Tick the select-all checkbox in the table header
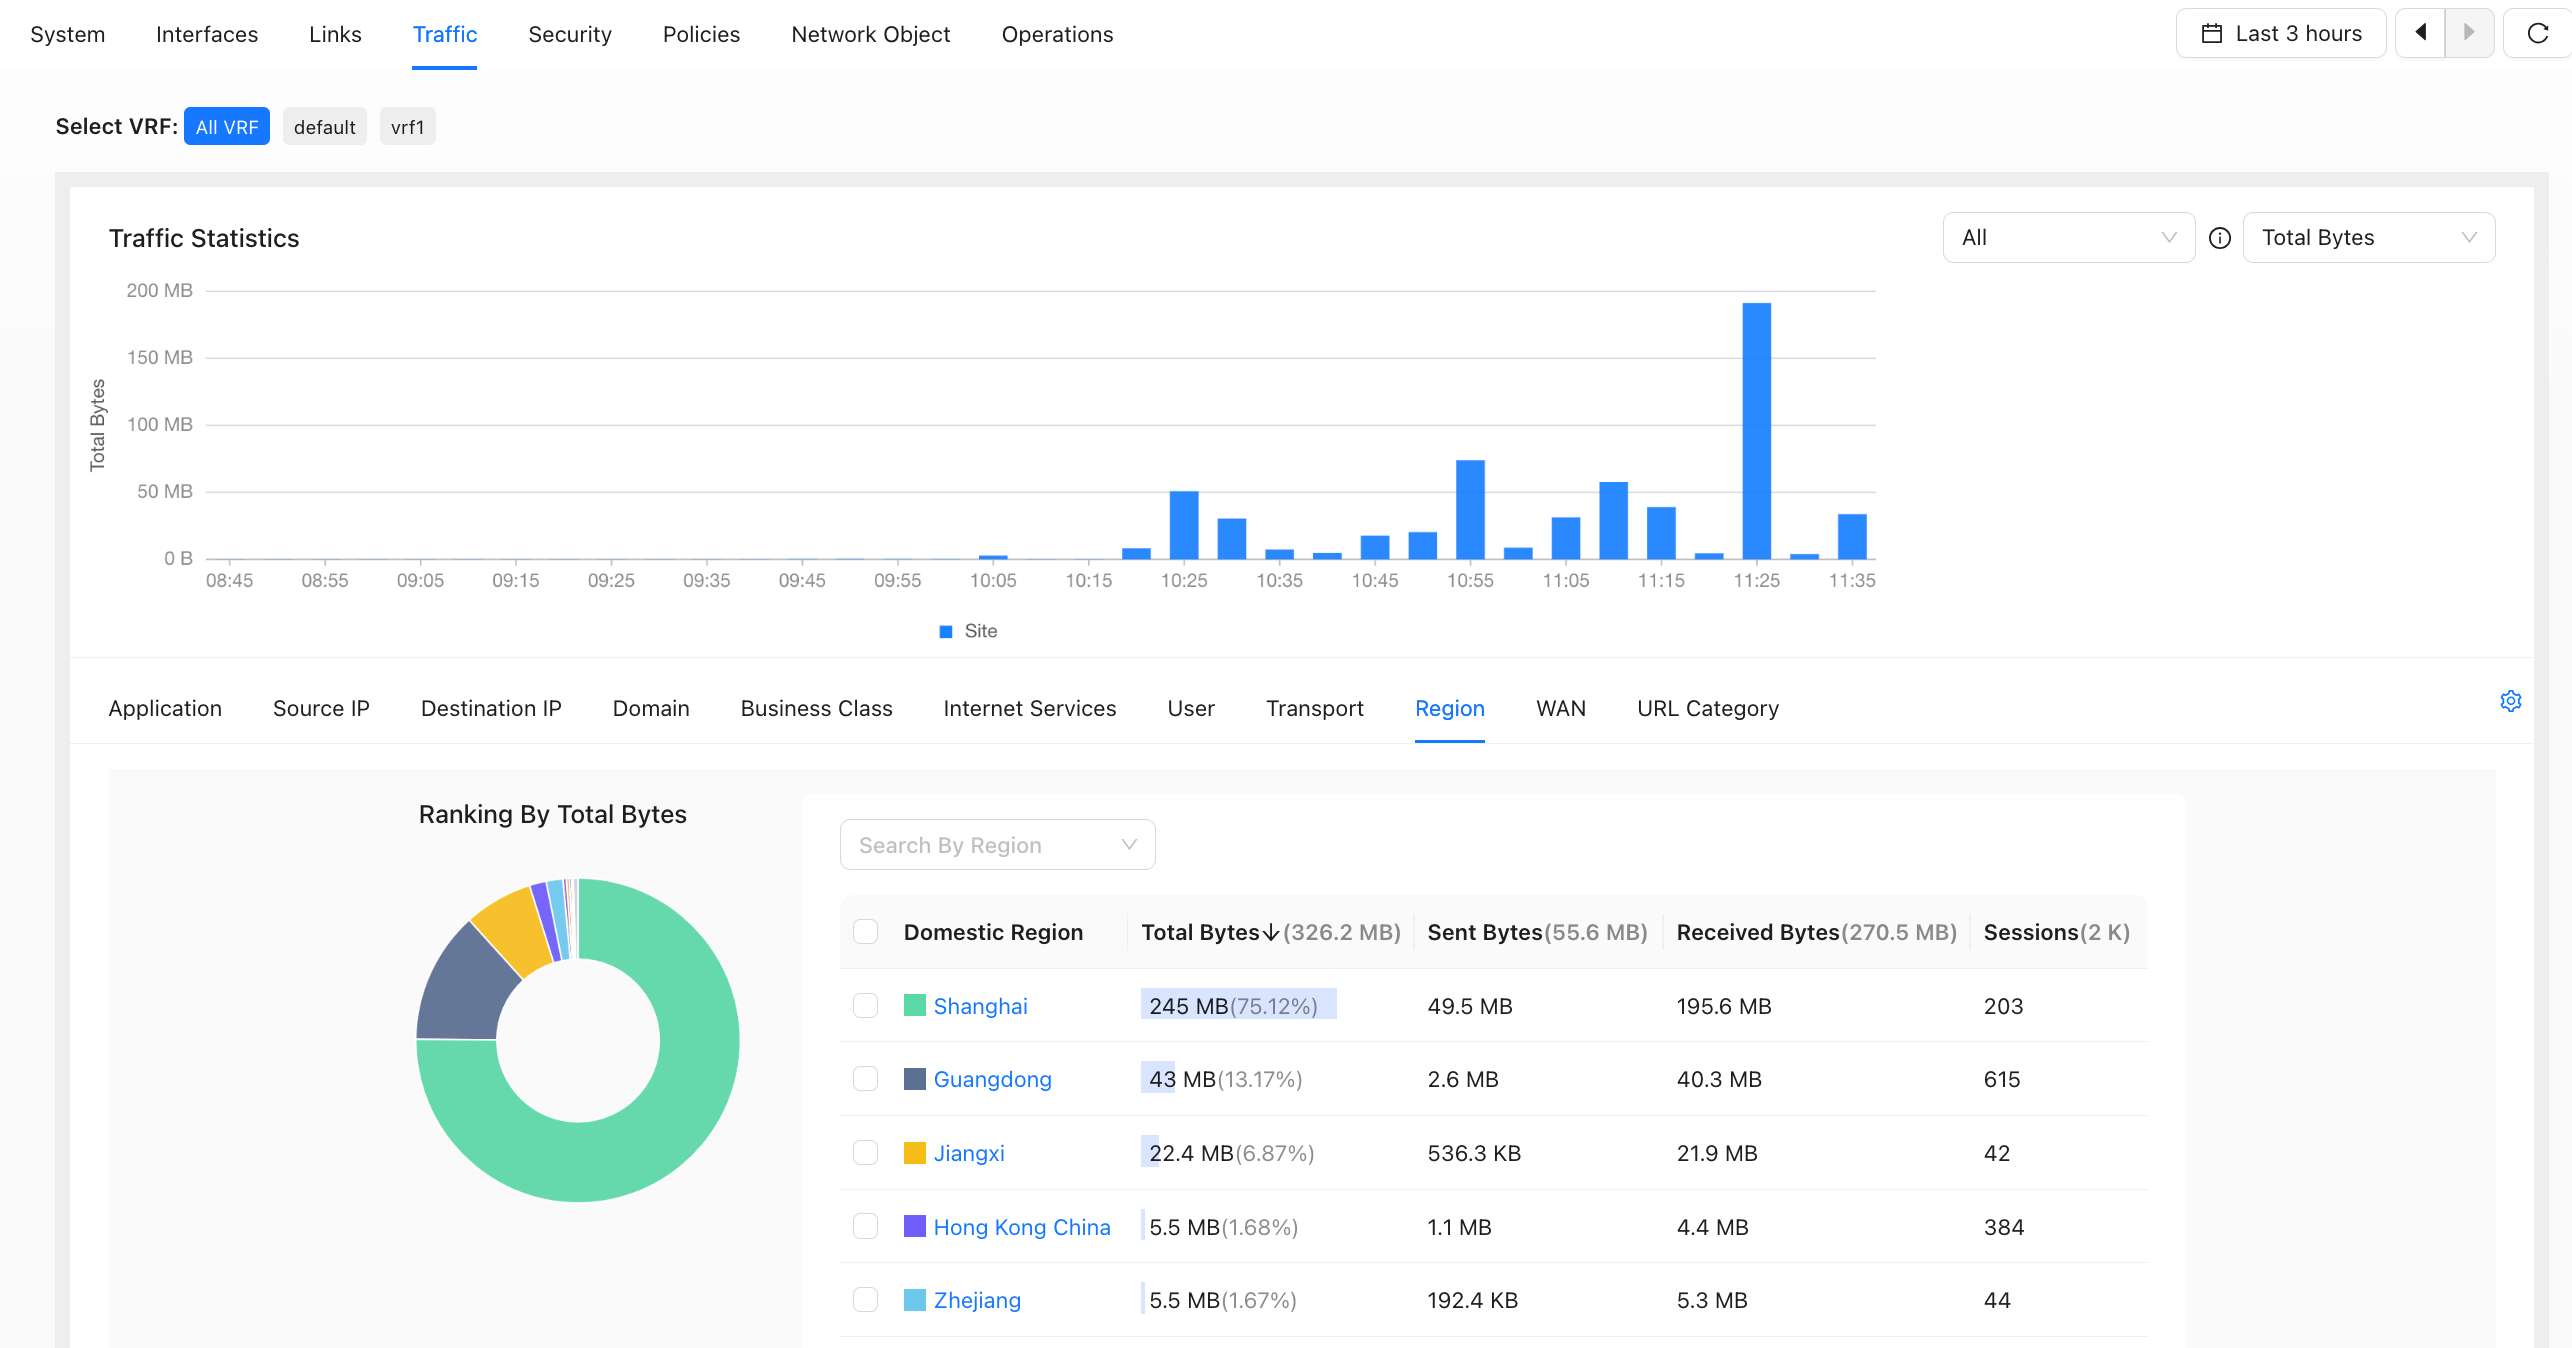The image size is (2572, 1348). [865, 931]
